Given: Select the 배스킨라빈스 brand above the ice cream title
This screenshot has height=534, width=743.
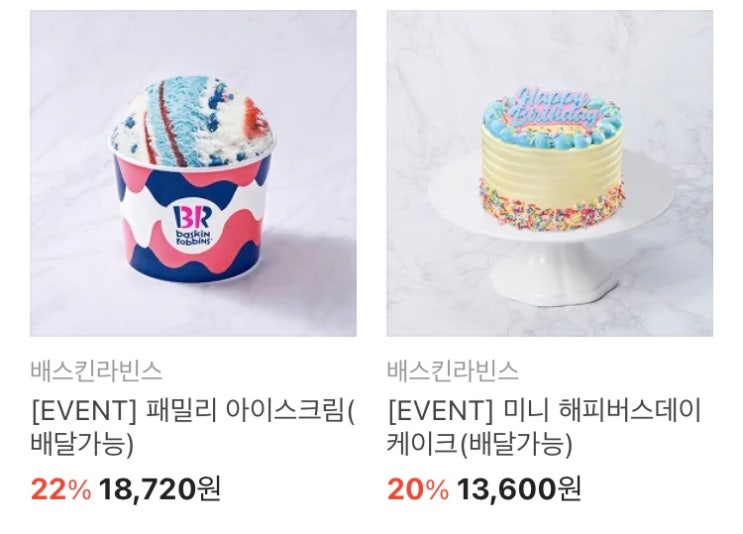Looking at the screenshot, I should point(96,371).
